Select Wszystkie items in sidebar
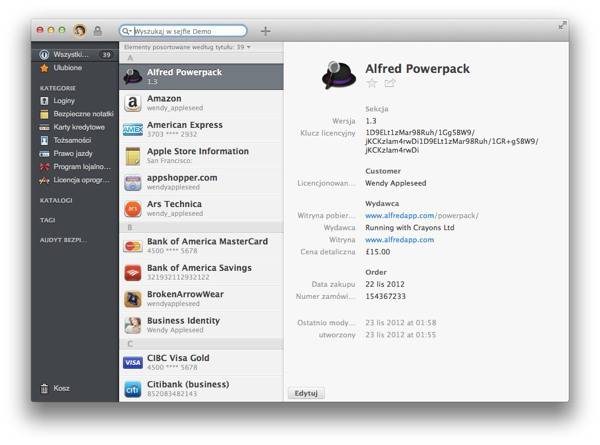 (x=75, y=54)
